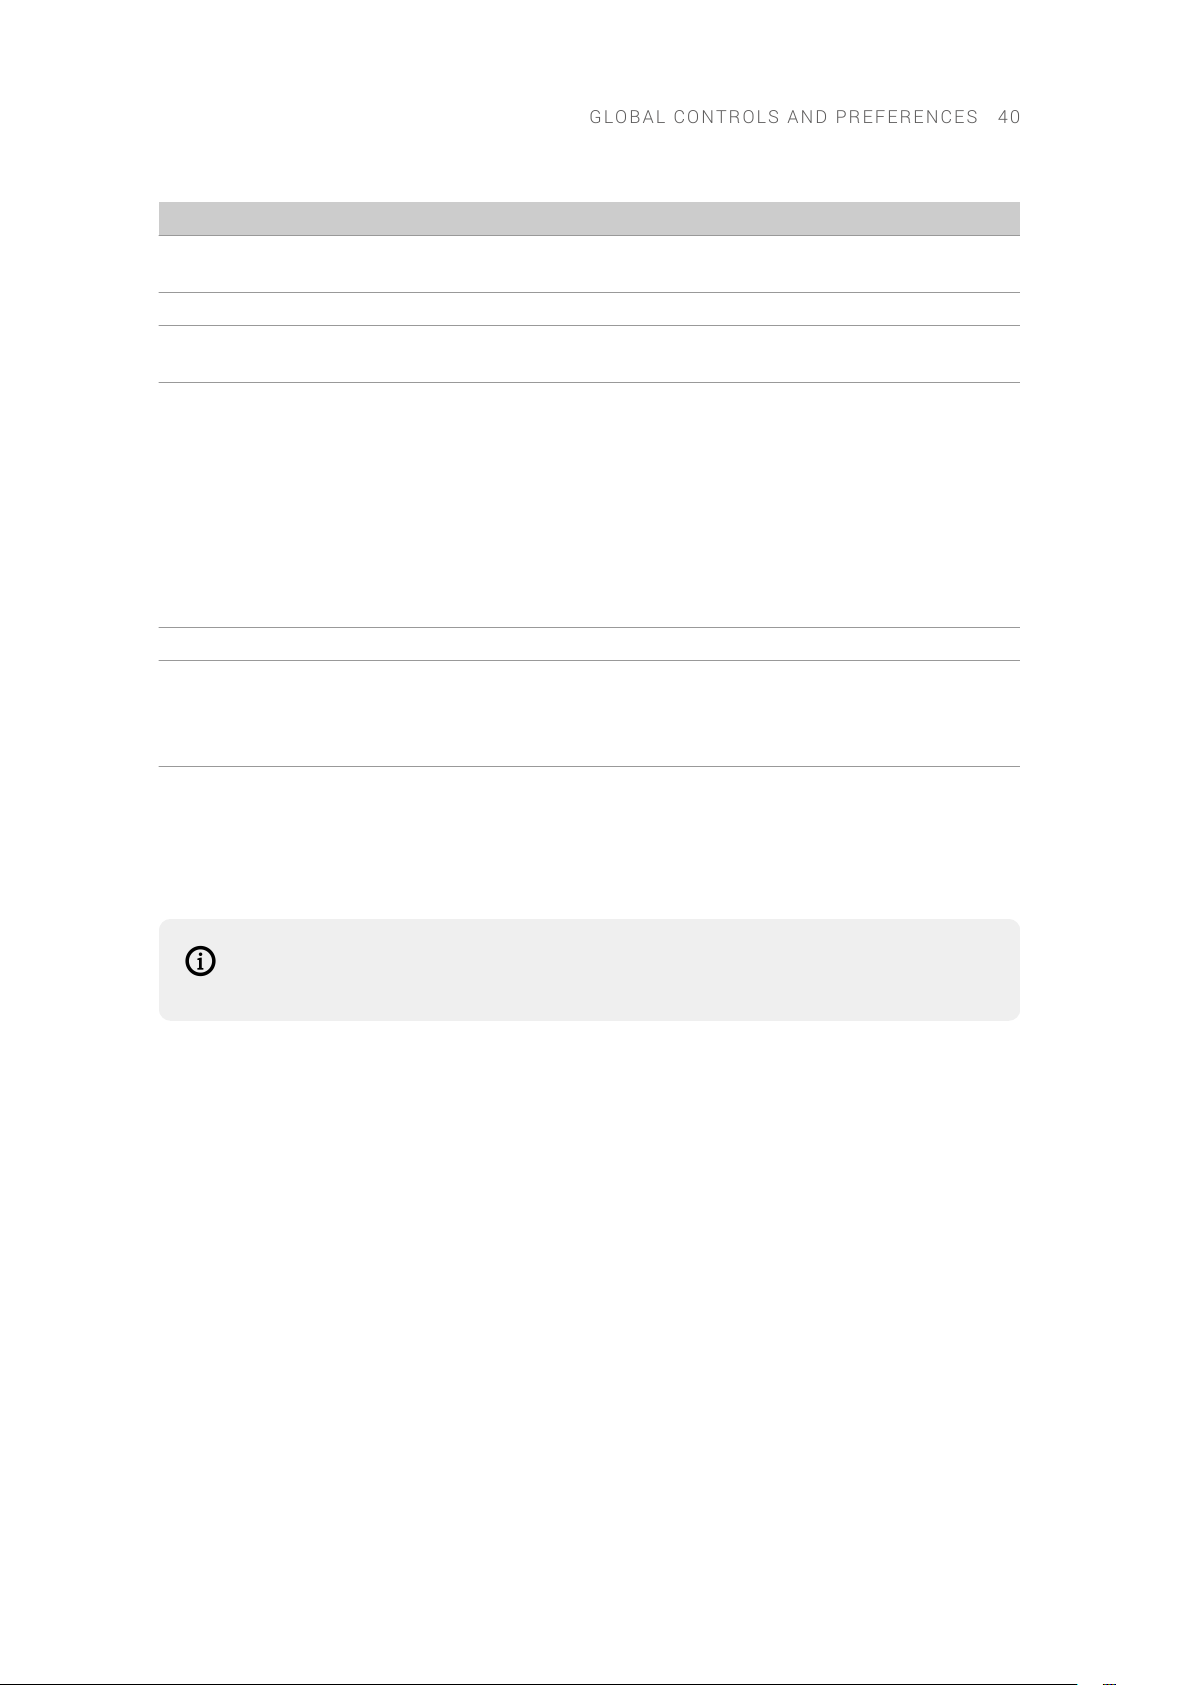
Task: Click the circled info icon
Action: coord(201,962)
